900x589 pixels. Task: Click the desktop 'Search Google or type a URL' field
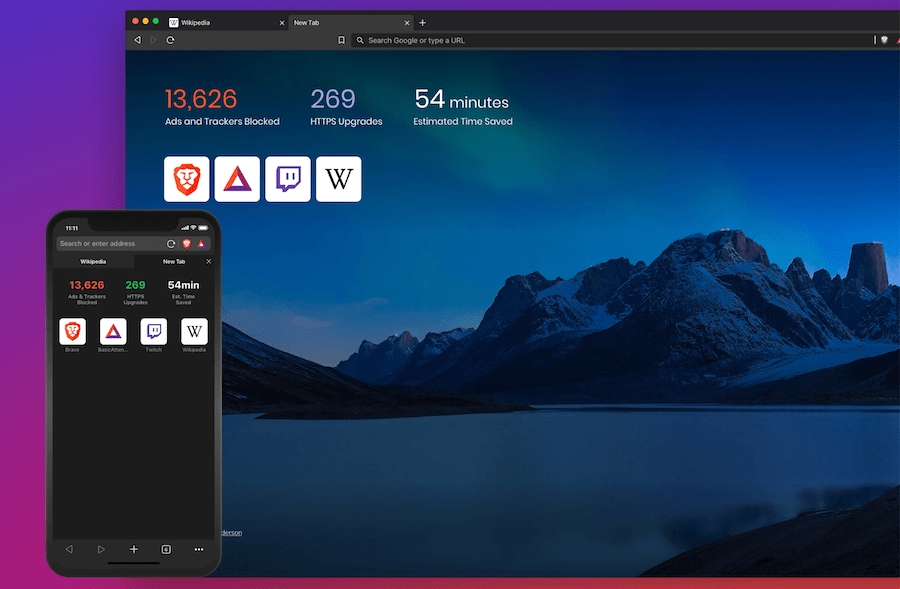pyautogui.click(x=600, y=40)
